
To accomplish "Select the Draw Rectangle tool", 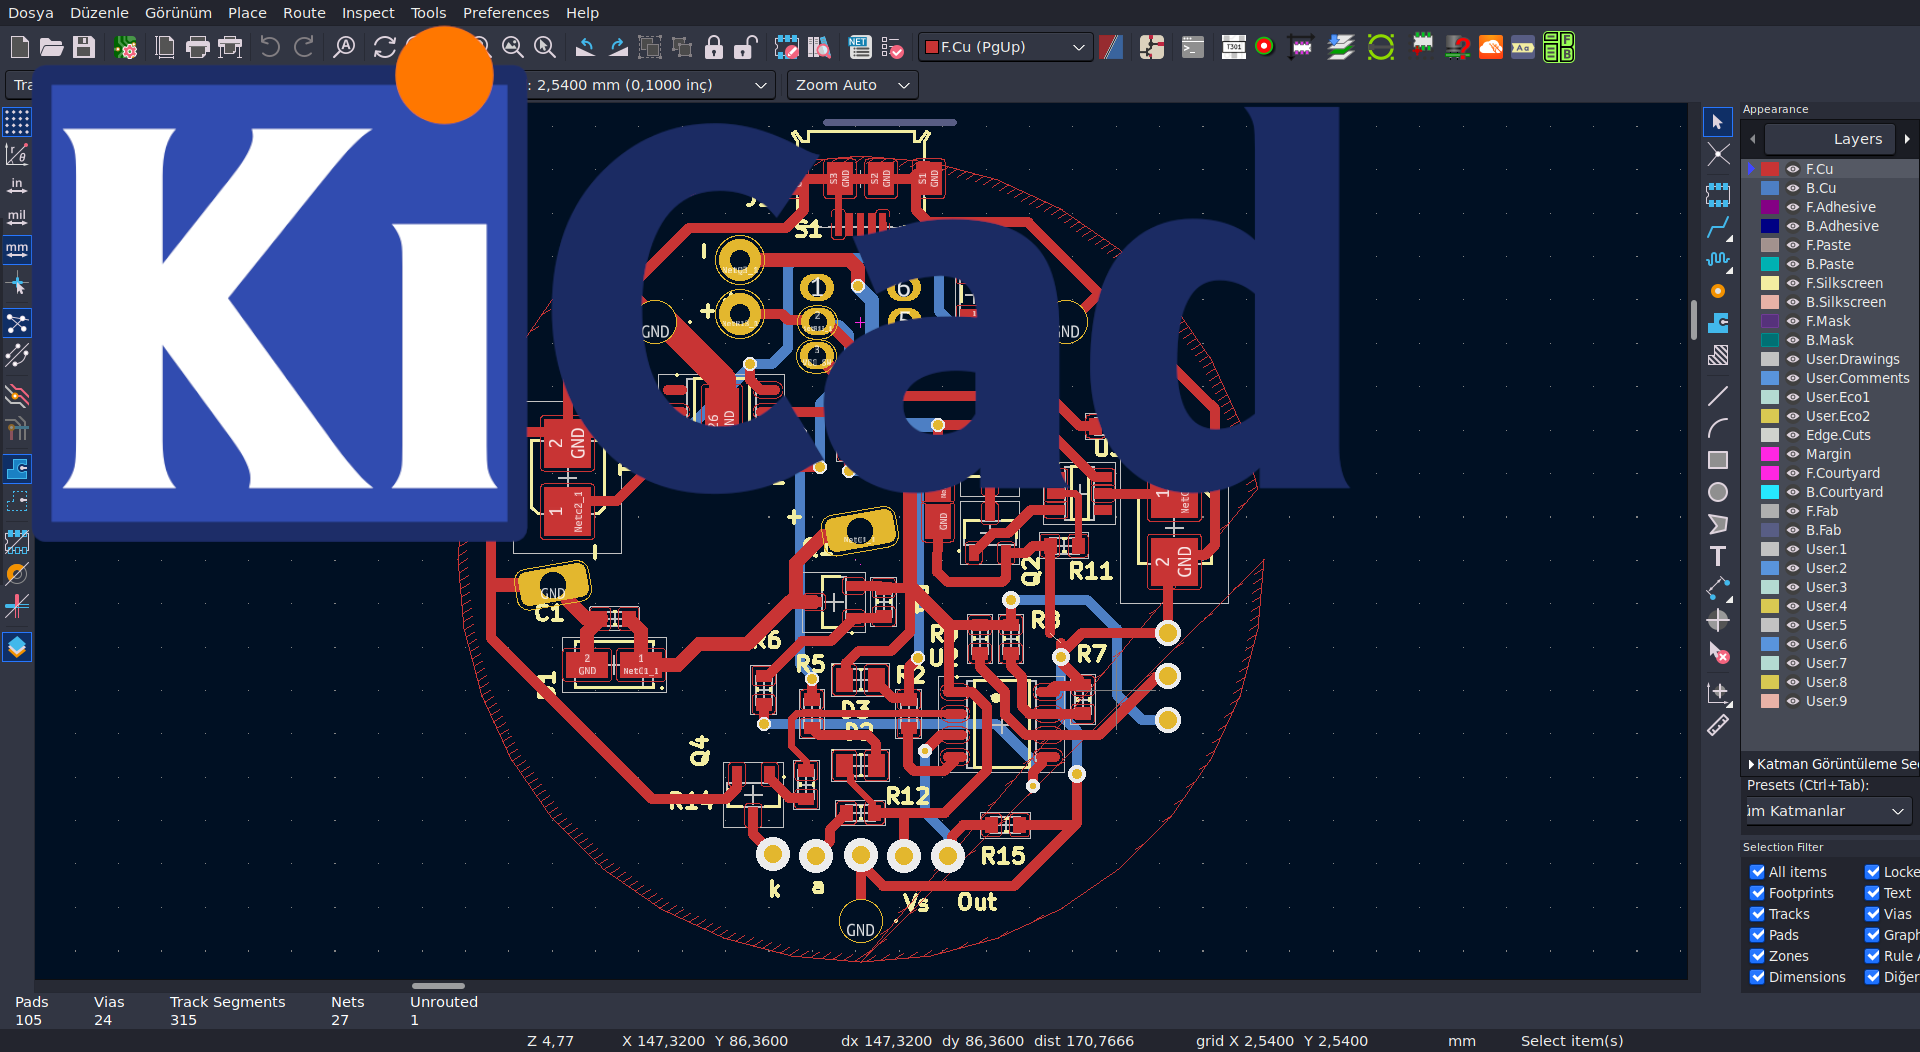I will click(1718, 460).
